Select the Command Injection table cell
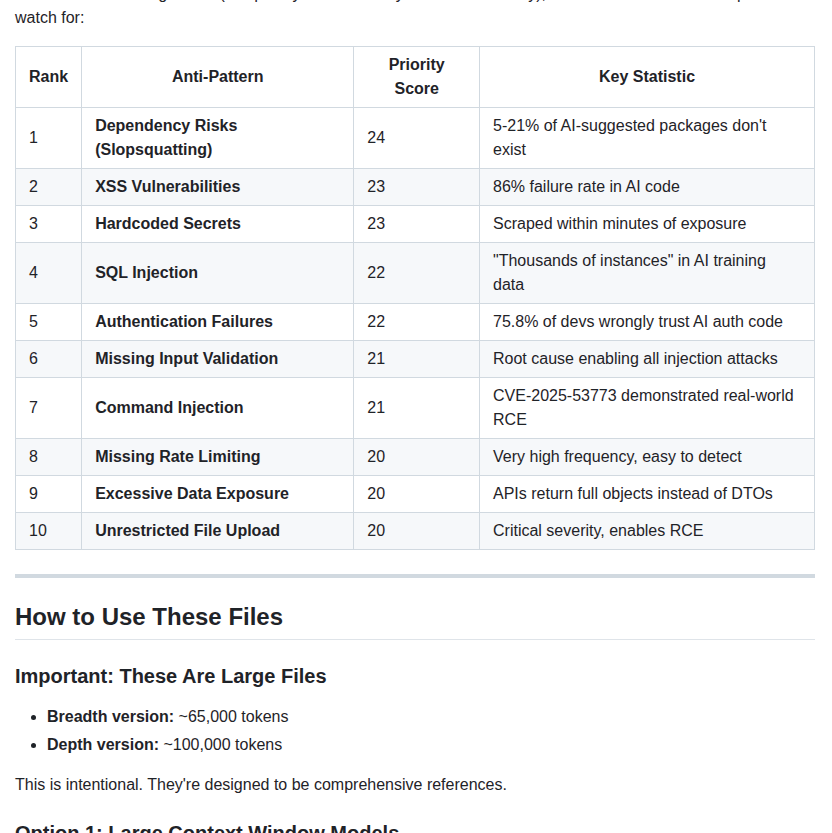Viewport: 832px width, 833px height. pos(169,408)
